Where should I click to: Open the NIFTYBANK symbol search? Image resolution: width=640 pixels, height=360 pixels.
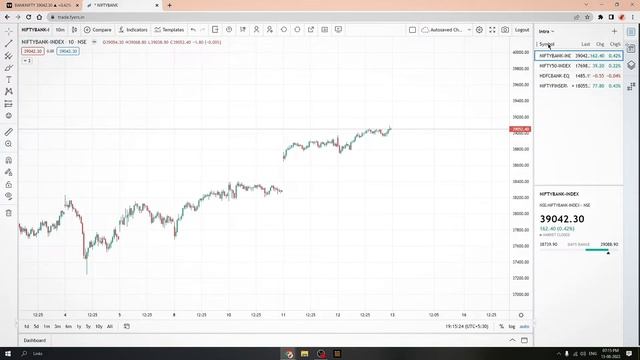tap(36, 30)
